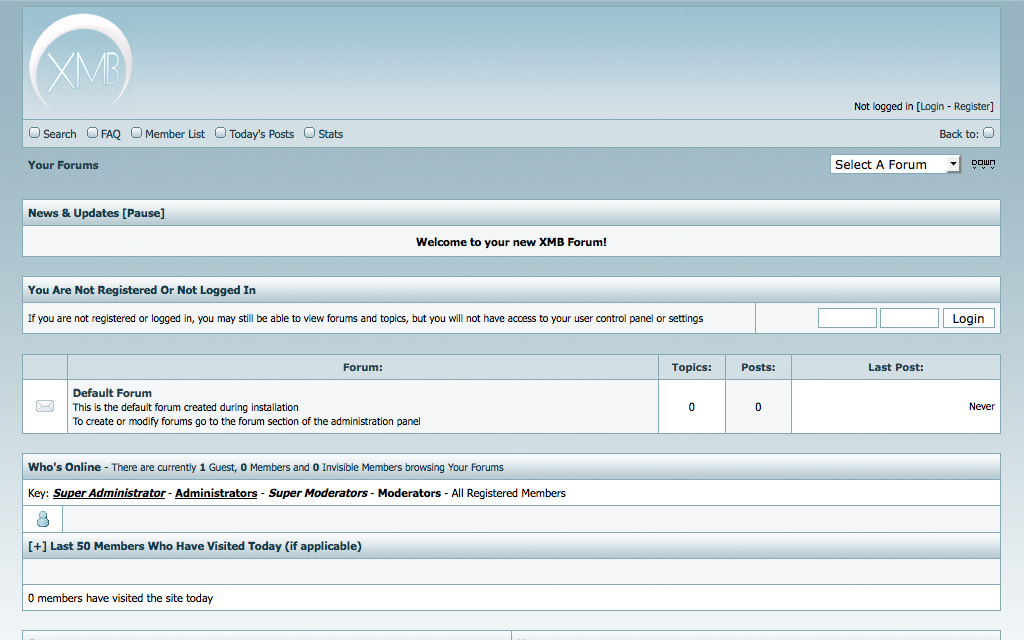Click the icon next to FAQ
The image size is (1024, 640).
(x=93, y=133)
